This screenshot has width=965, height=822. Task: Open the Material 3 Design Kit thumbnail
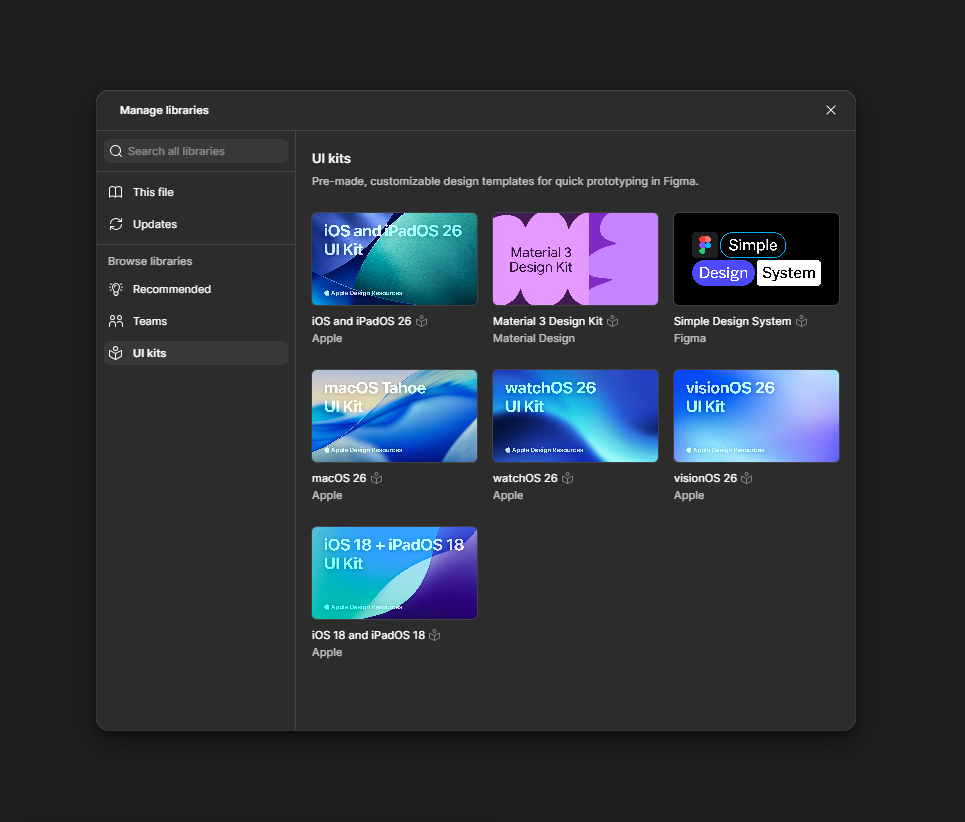(575, 258)
